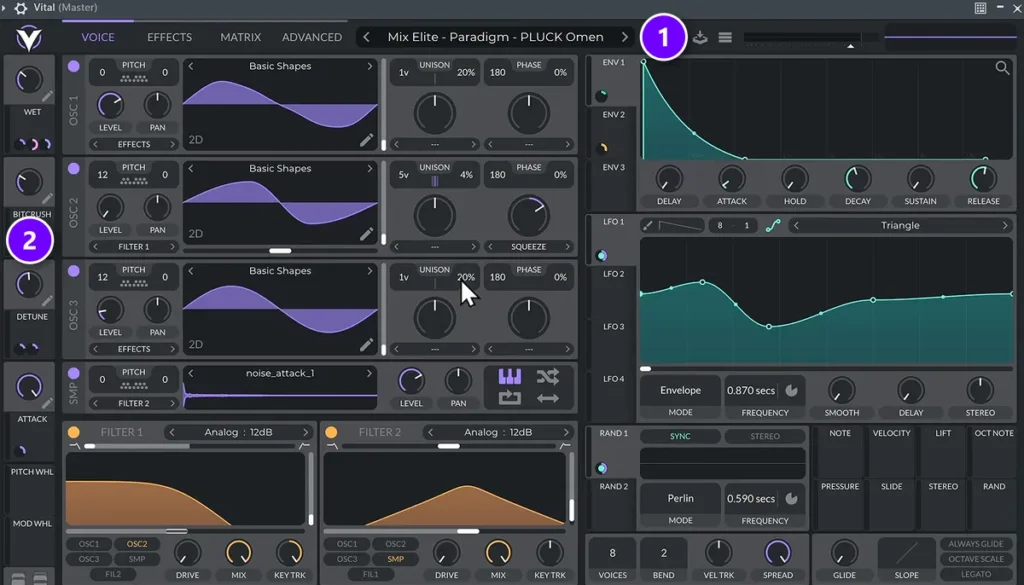Open OSC 2 SQUEEZE phase effect selector
Viewport: 1024px width, 585px height.
(x=529, y=247)
